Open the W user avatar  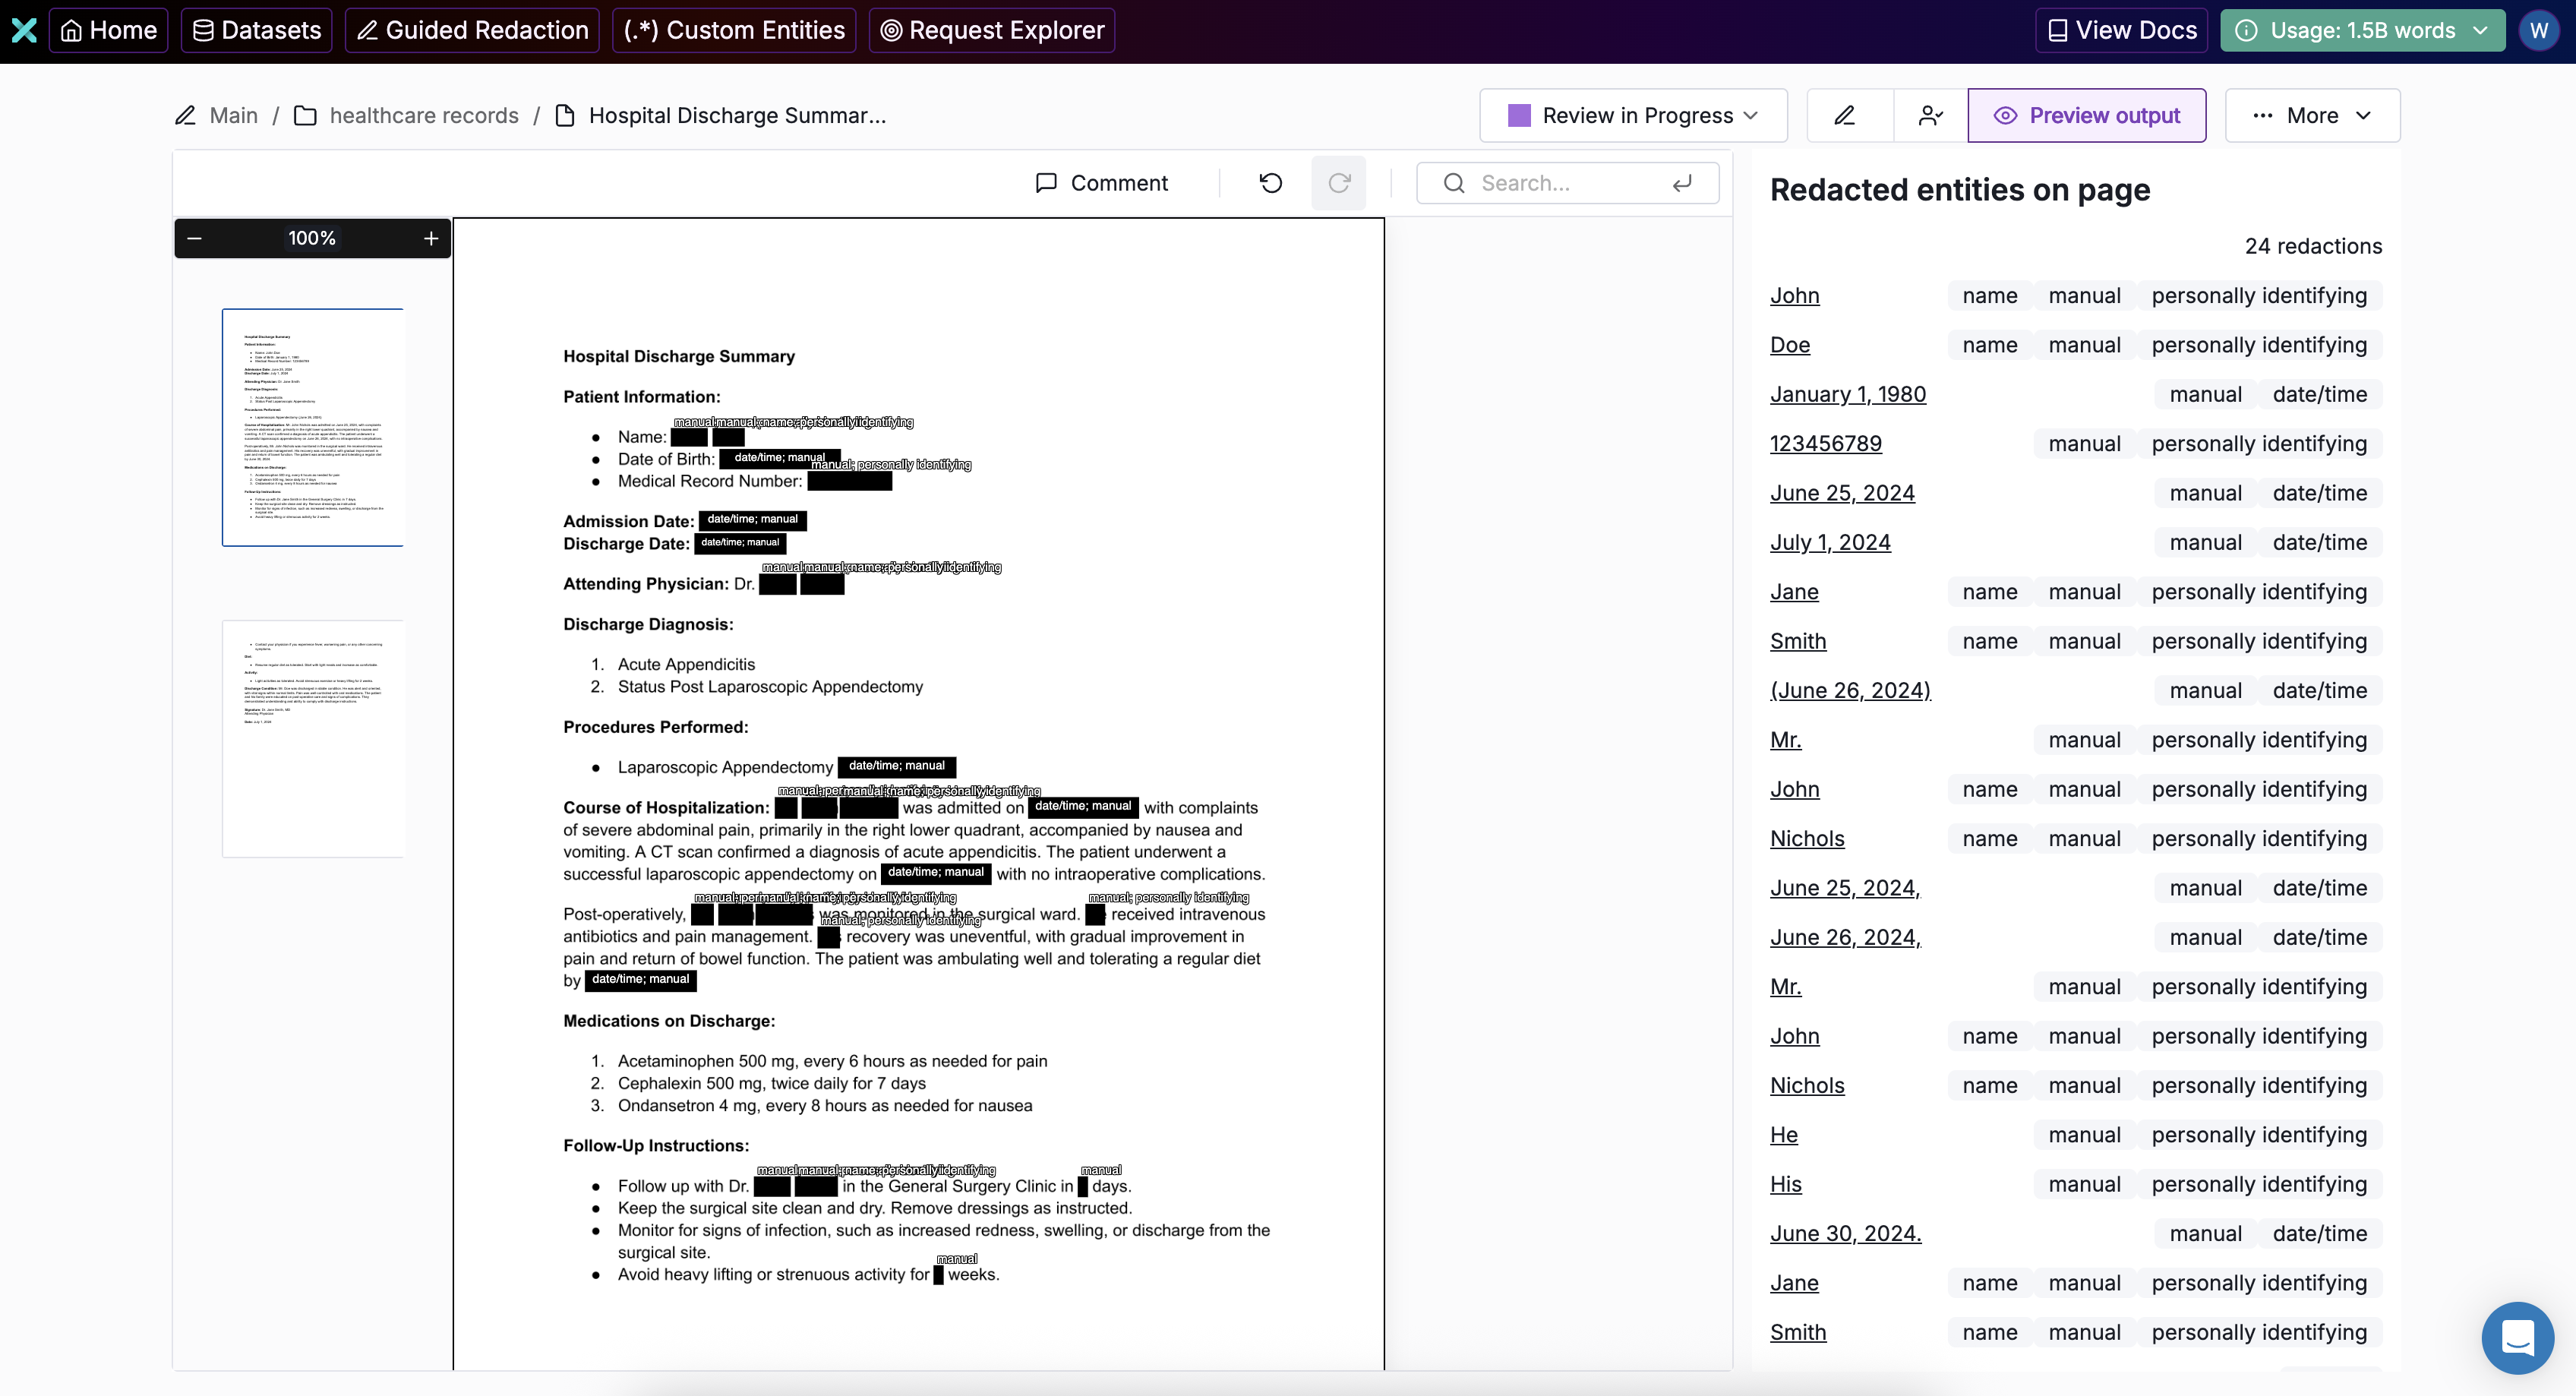pos(2538,30)
